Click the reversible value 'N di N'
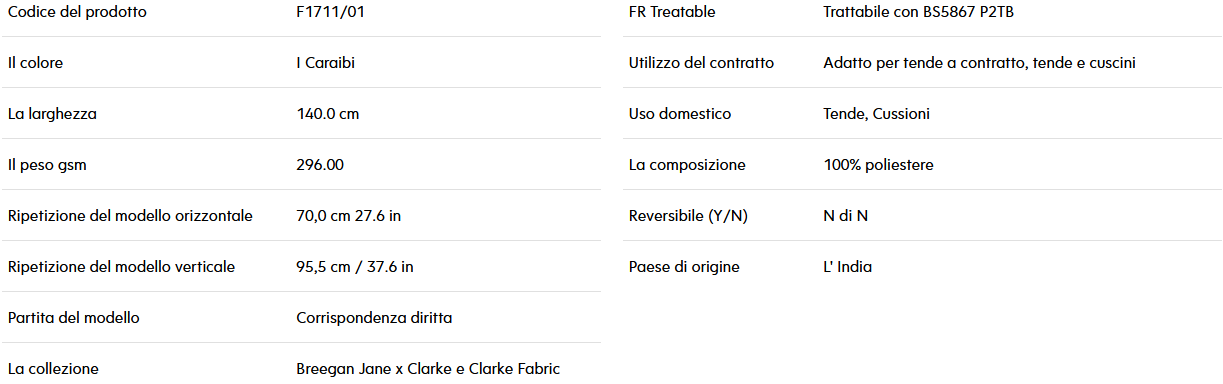1223x384 pixels. (846, 216)
